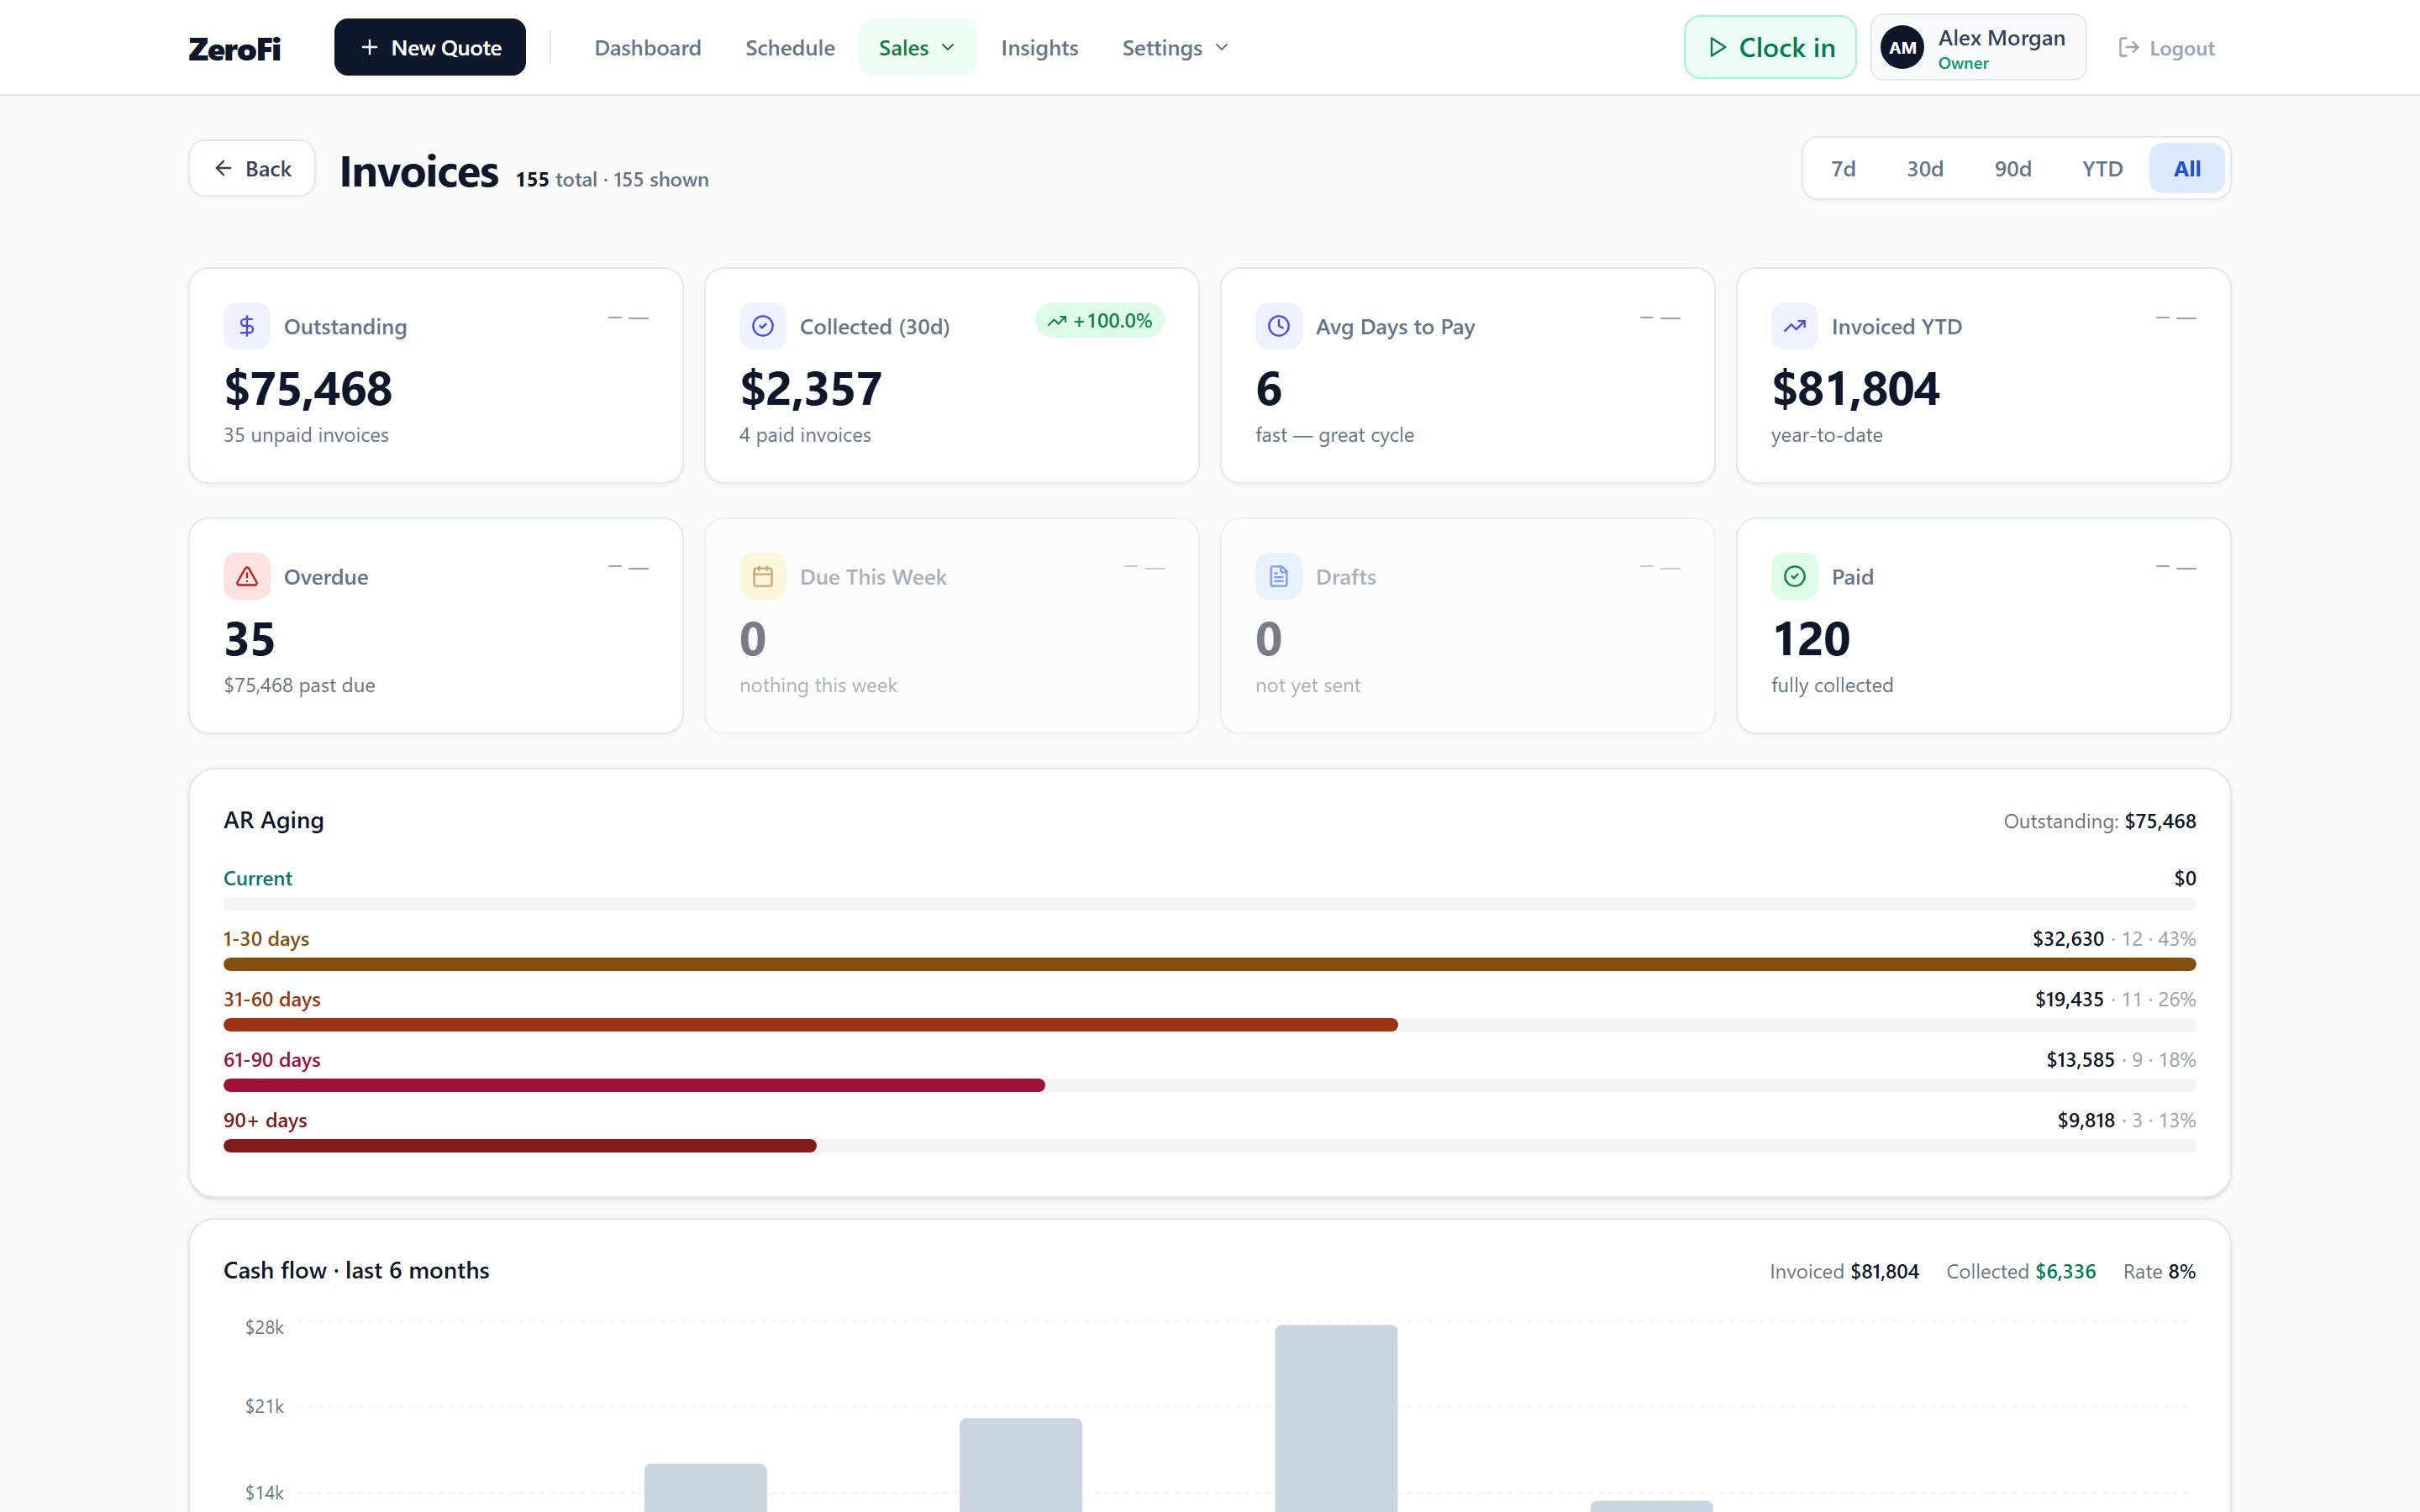2420x1512 pixels.
Task: Select the All time range
Action: (x=2186, y=168)
